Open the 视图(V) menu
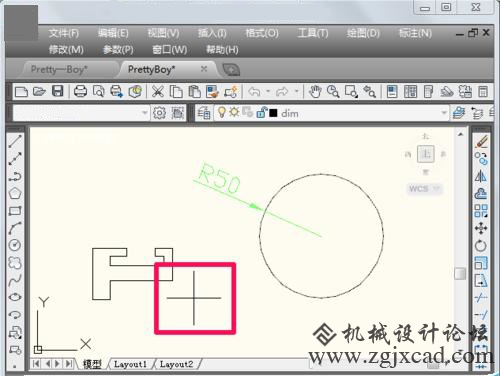 [x=163, y=33]
